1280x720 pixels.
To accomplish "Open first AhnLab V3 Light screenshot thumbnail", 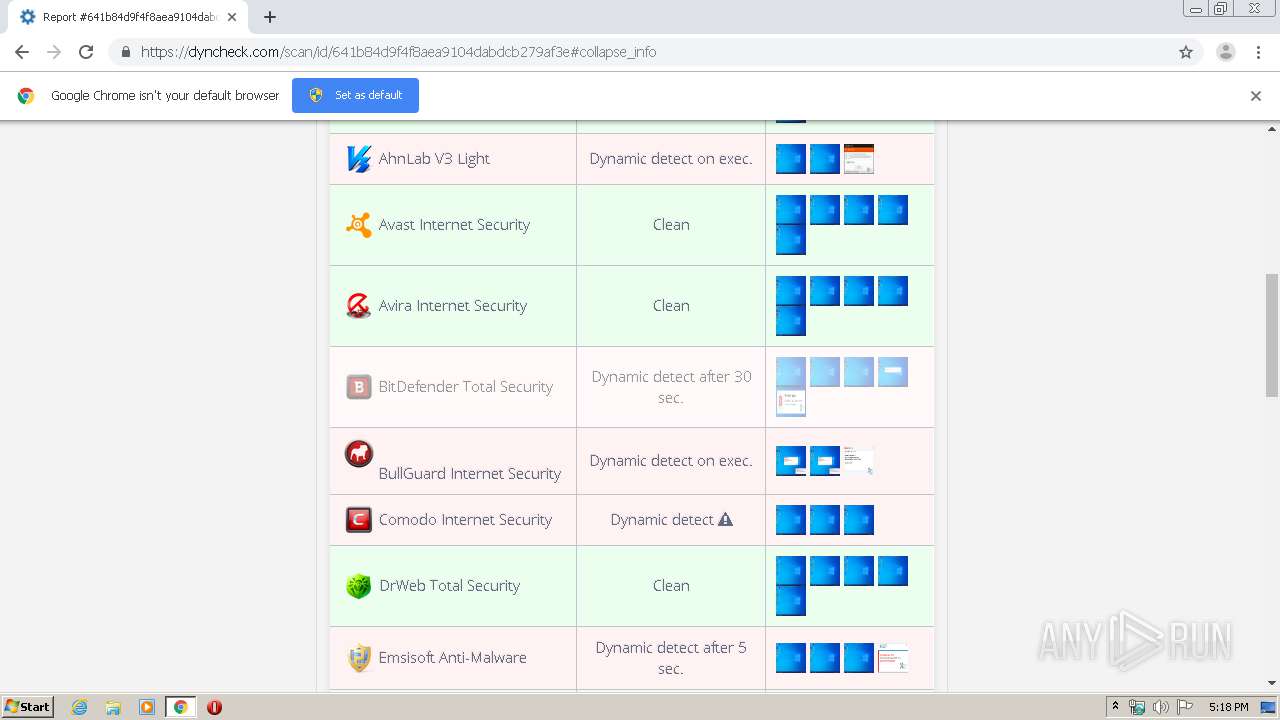I will (791, 159).
